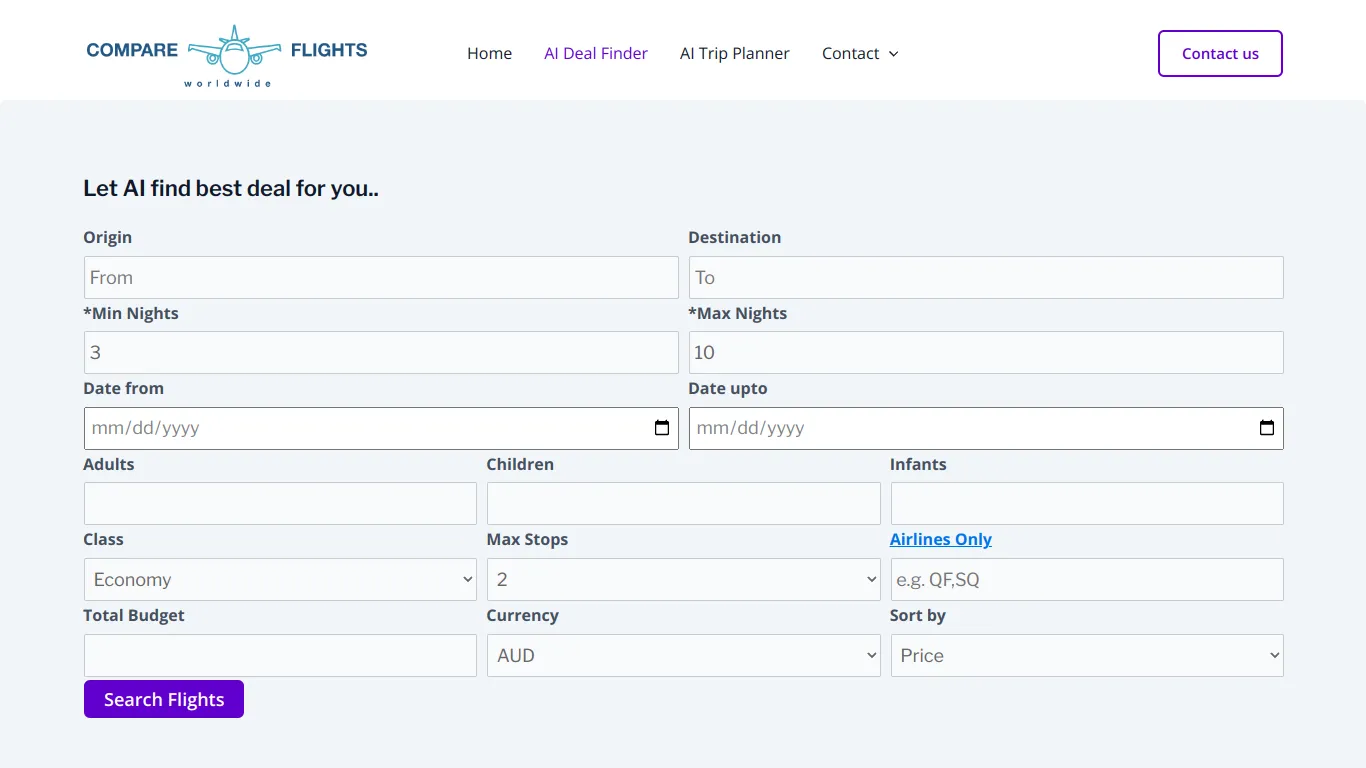Click the Adults input field
The image size is (1366, 768).
[x=279, y=503]
